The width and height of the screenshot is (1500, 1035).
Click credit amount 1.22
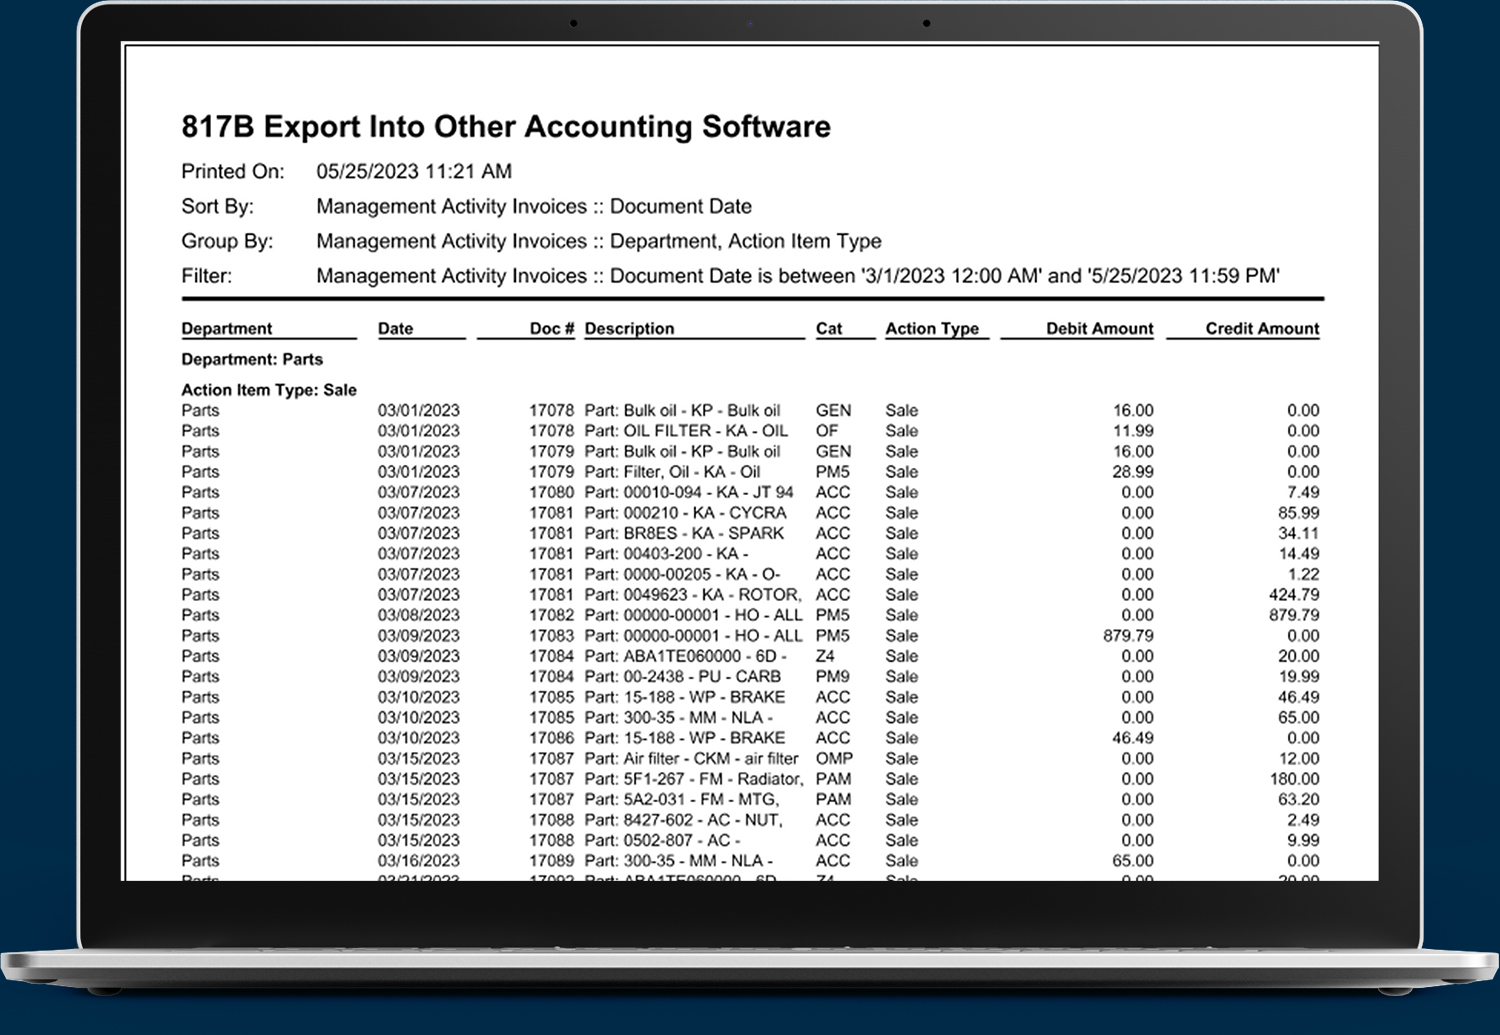pyautogui.click(x=1304, y=574)
